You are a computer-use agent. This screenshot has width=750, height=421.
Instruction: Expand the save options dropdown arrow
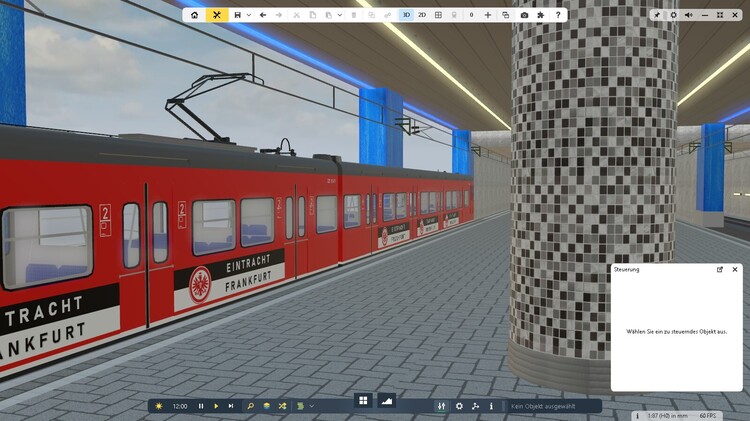pos(249,15)
